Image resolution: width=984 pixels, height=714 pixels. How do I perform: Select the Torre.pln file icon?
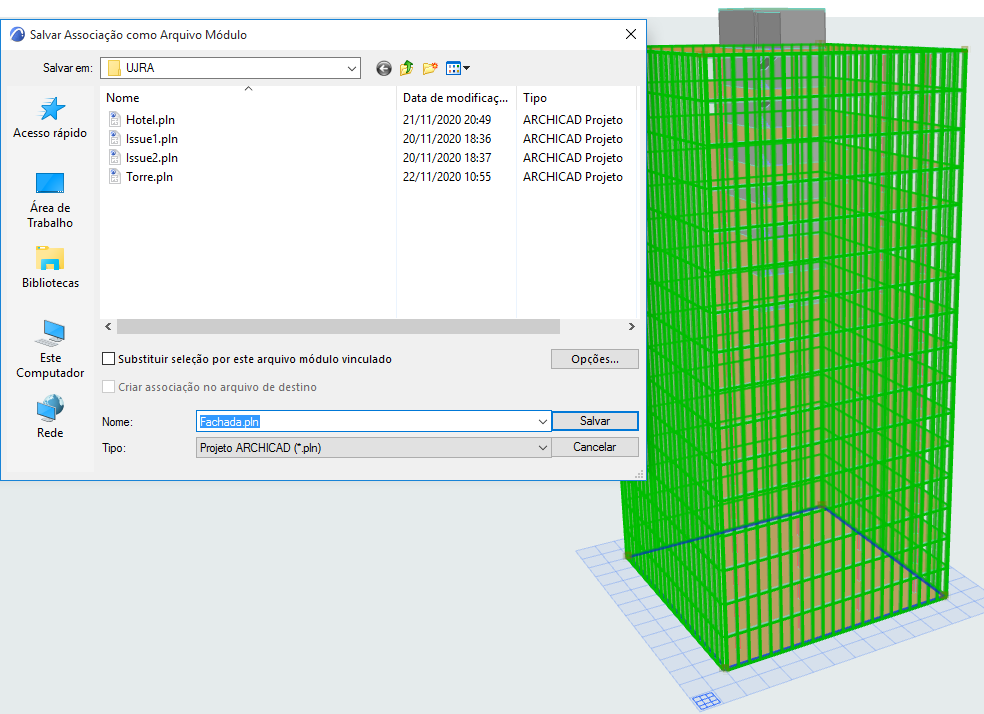(115, 176)
